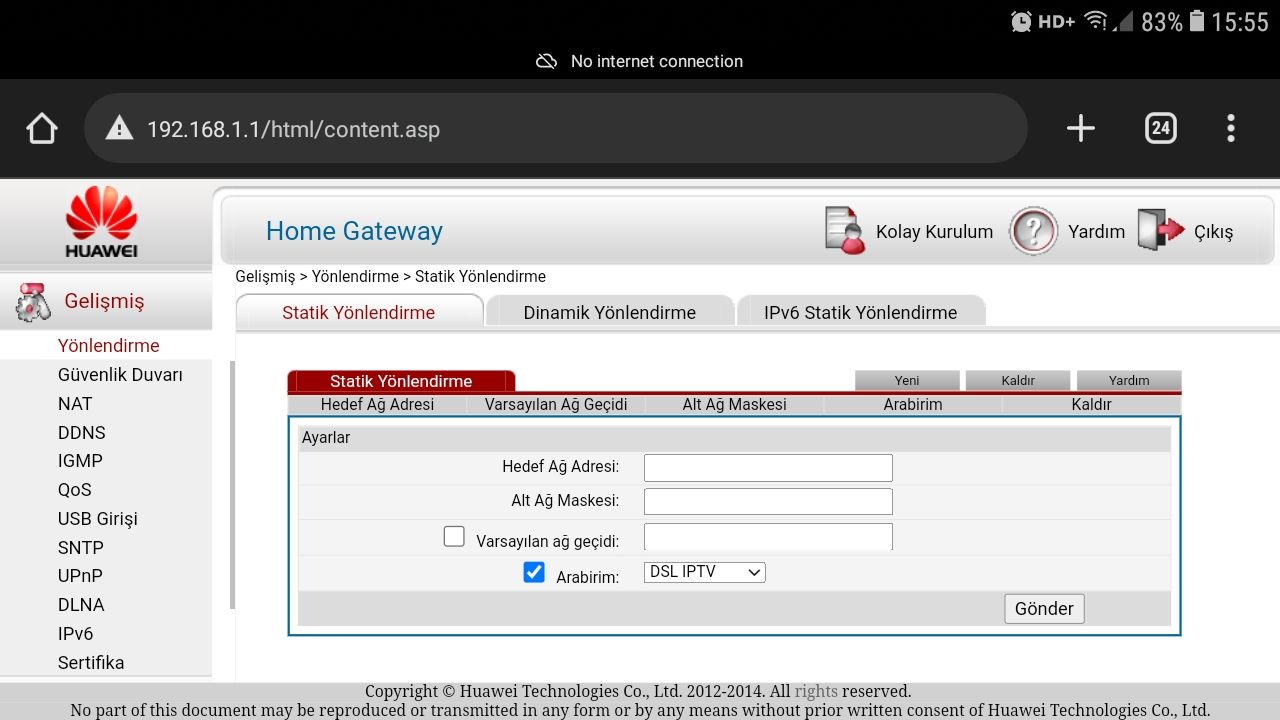
Task: Open a new browser tab with plus icon
Action: pyautogui.click(x=1081, y=128)
